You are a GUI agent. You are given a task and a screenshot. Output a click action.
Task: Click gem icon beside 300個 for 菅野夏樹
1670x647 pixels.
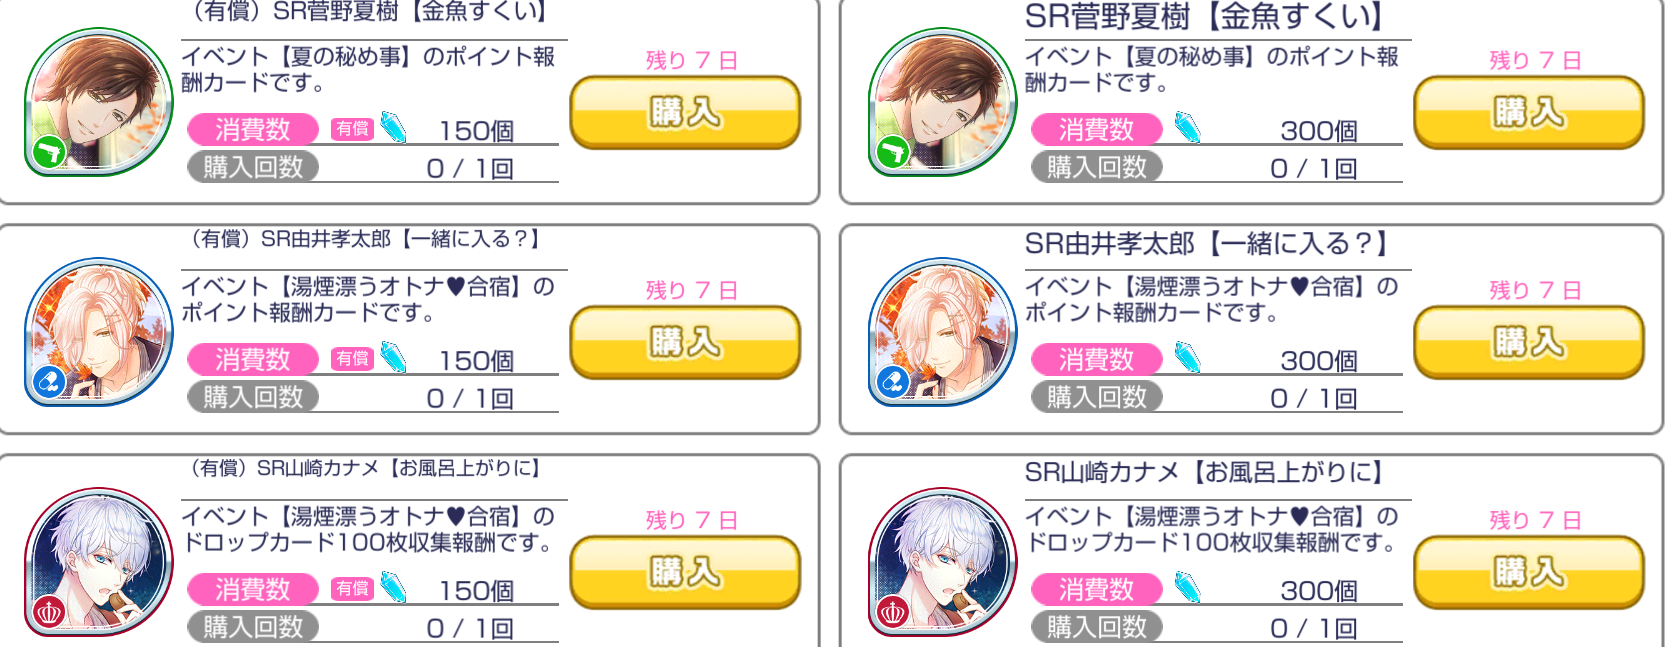point(1187,128)
